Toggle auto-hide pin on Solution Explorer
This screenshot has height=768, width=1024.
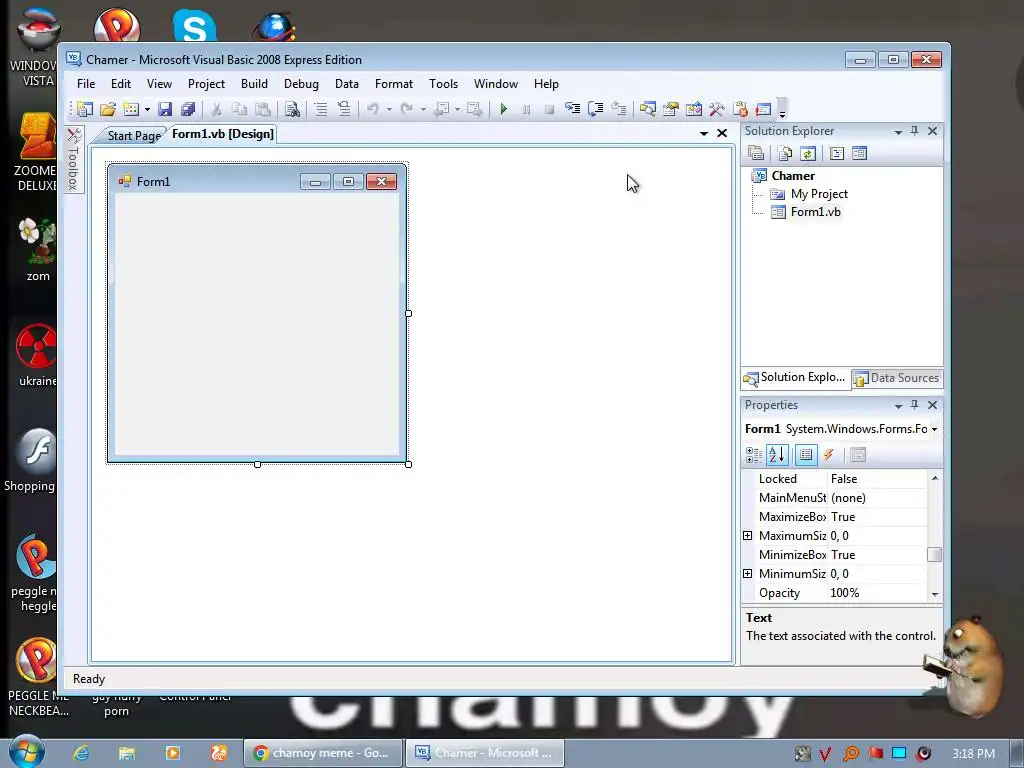point(915,131)
